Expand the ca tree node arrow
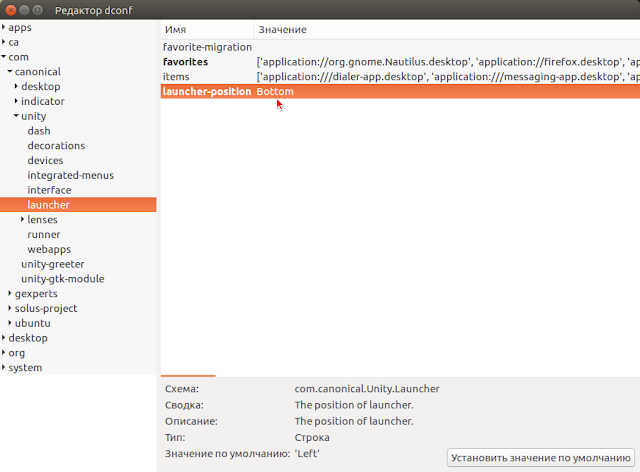The height and width of the screenshot is (472, 640). click(x=4, y=42)
